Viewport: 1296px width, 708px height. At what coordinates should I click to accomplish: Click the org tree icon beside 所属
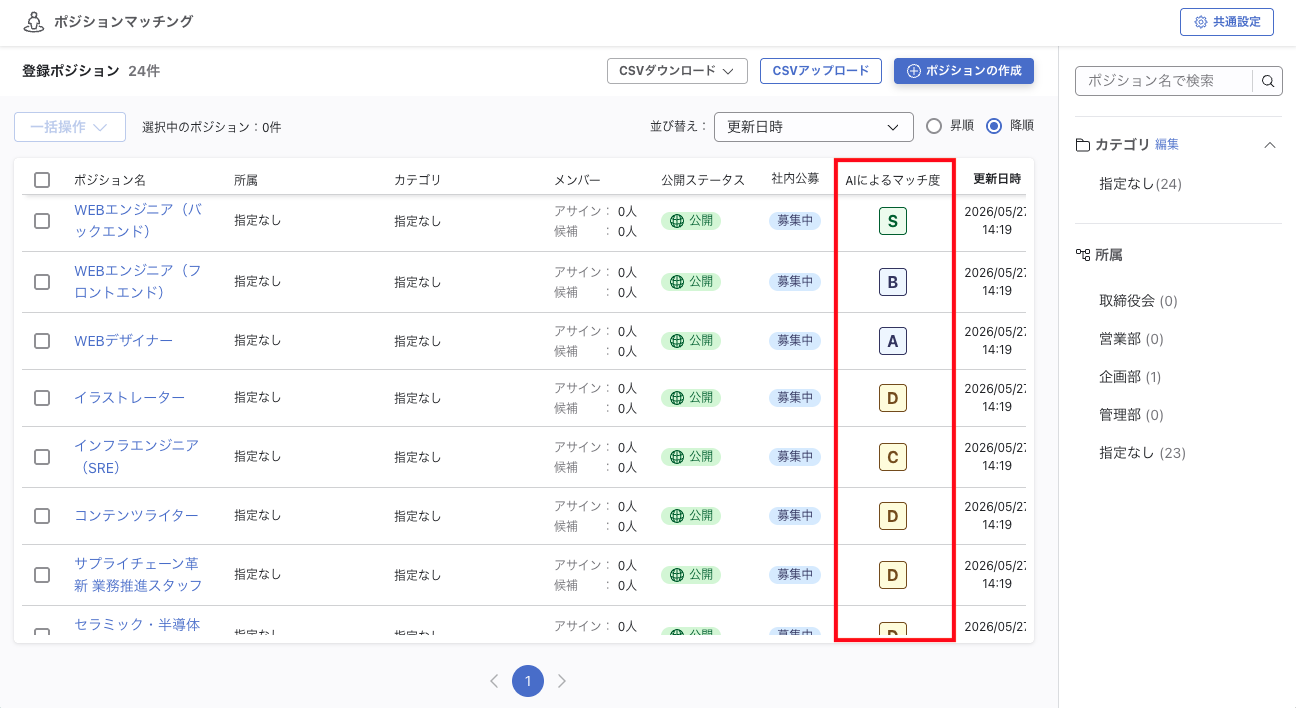point(1082,255)
